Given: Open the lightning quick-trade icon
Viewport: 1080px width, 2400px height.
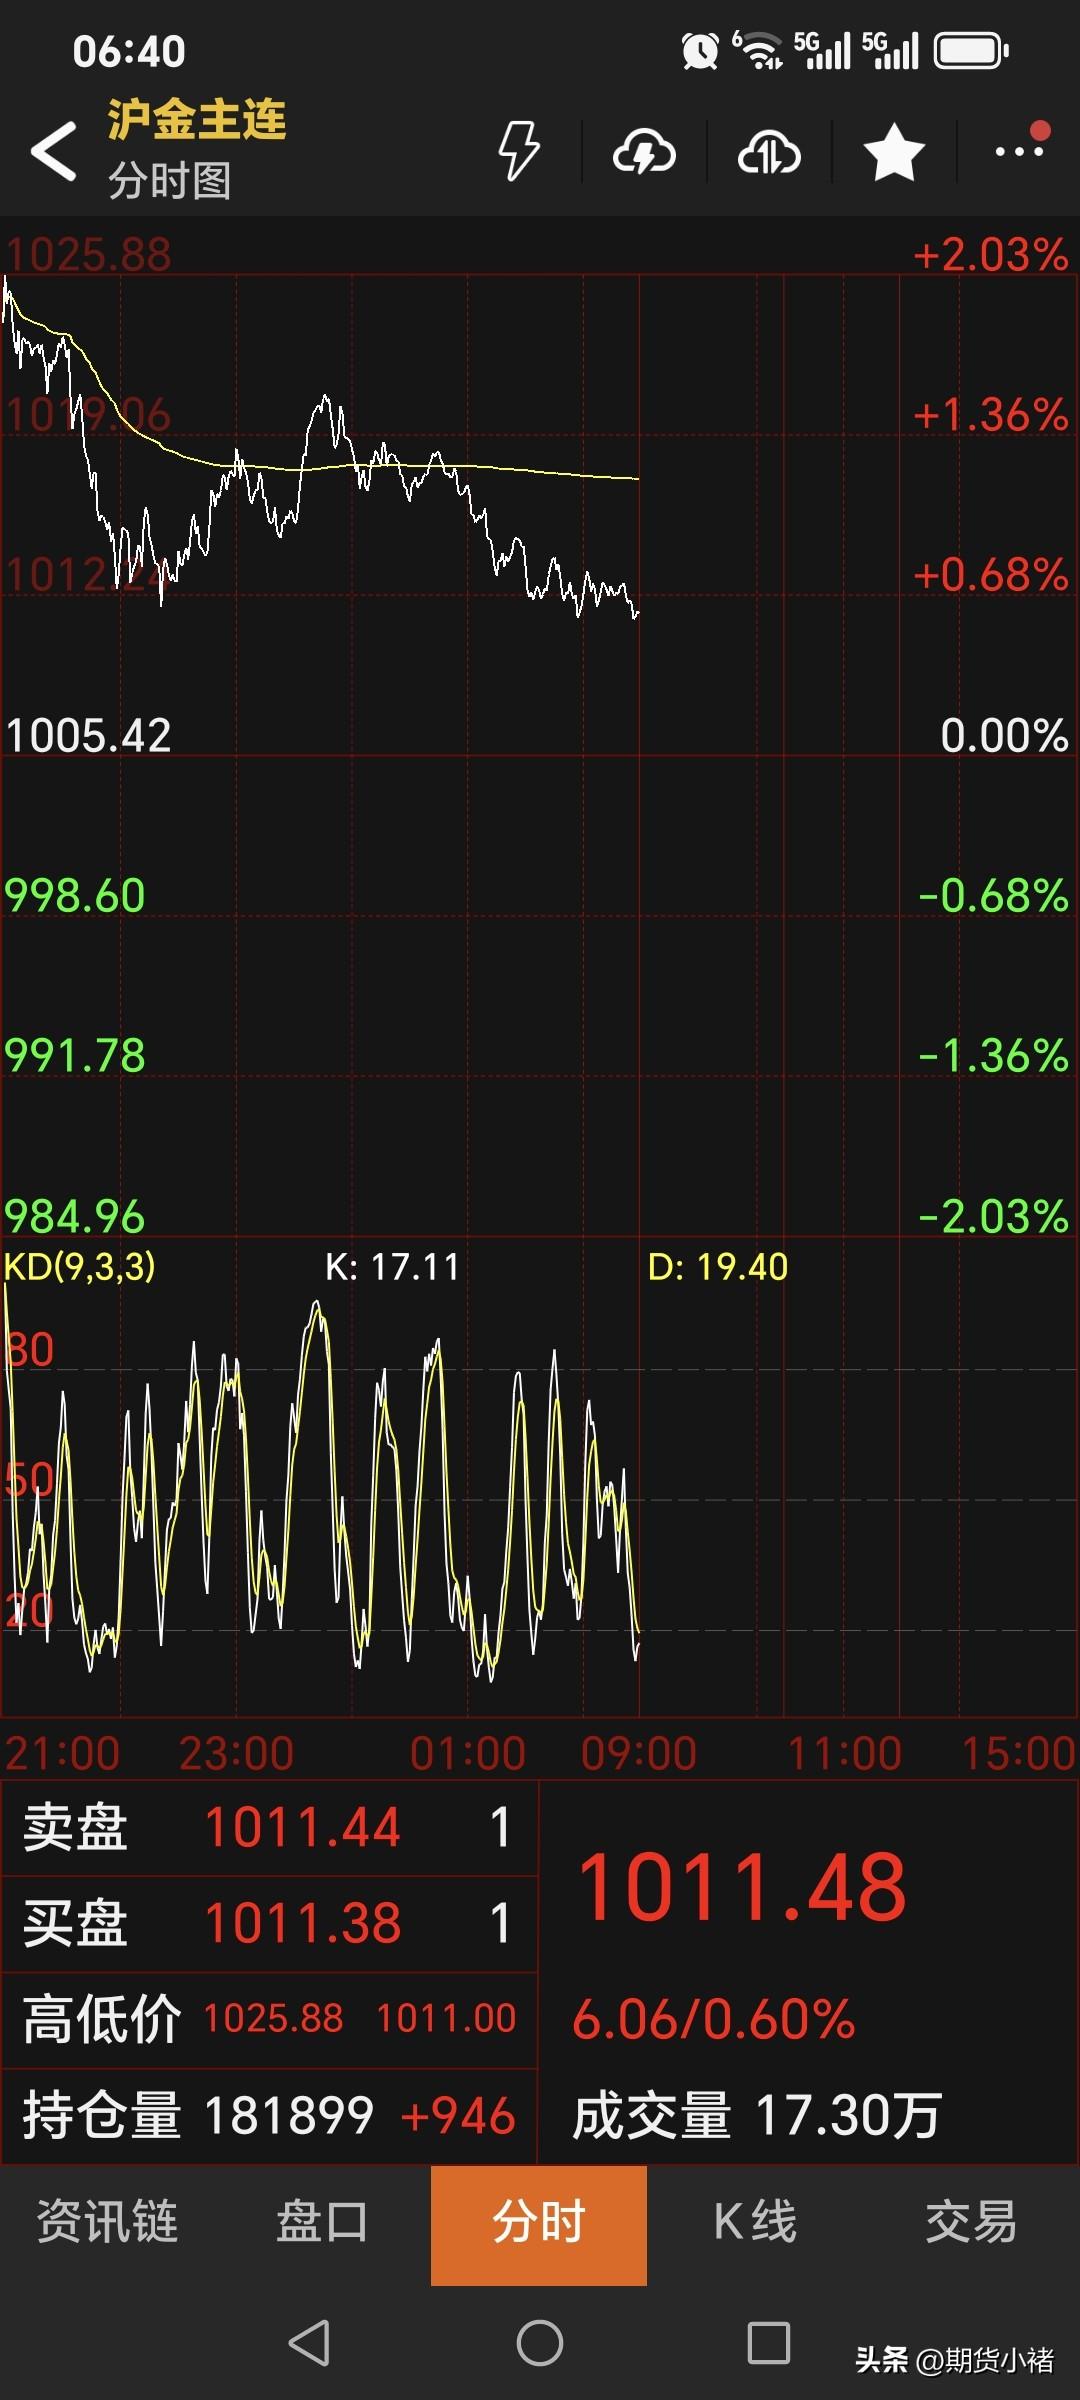Looking at the screenshot, I should pyautogui.click(x=519, y=152).
